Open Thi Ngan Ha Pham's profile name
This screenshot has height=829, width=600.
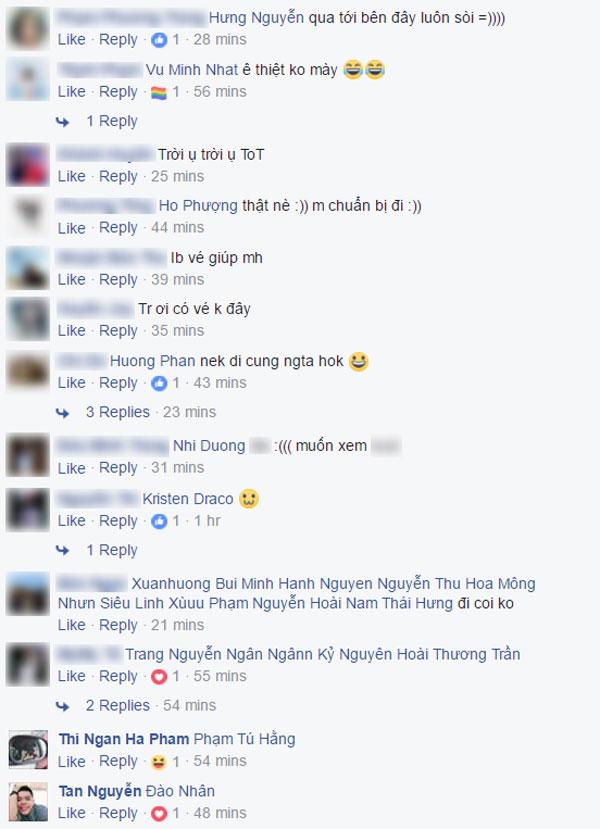(x=124, y=739)
